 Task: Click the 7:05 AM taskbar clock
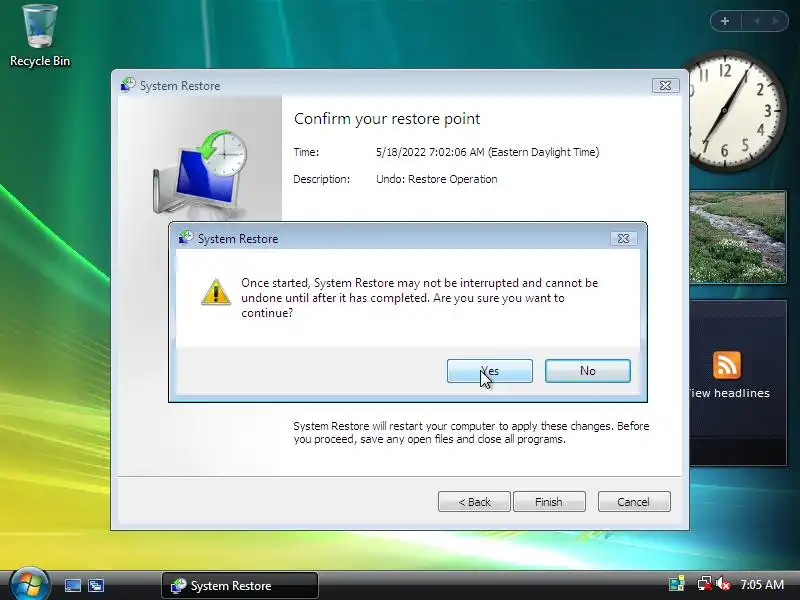[x=762, y=584]
